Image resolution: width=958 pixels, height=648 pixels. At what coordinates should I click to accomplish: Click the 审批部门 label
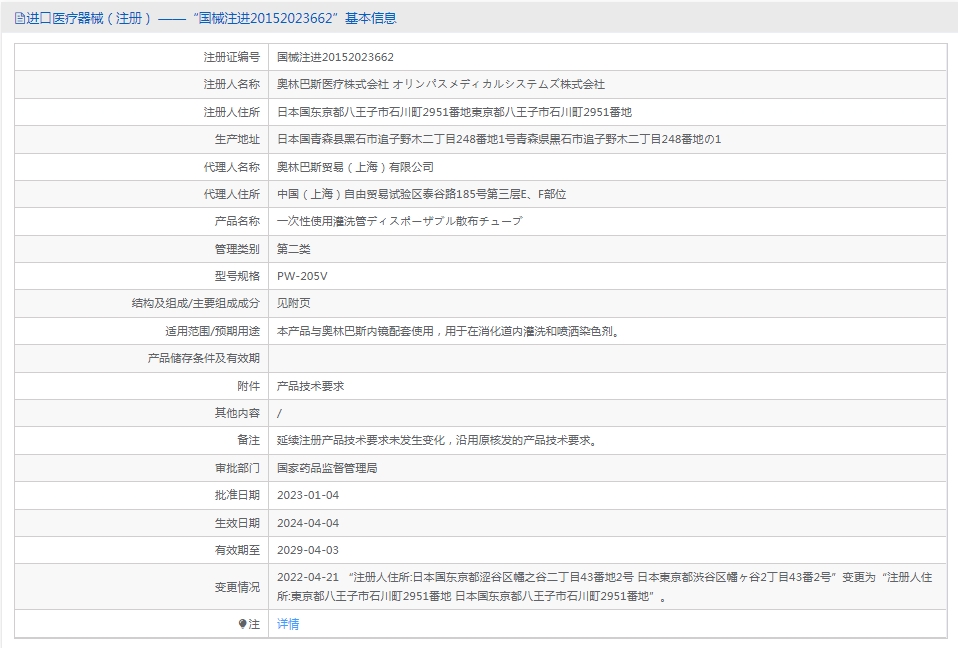pyautogui.click(x=237, y=468)
